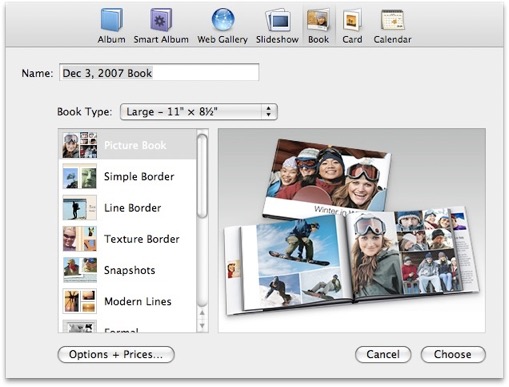509x387 pixels.
Task: Confirm with the Choose button
Action: pyautogui.click(x=453, y=354)
